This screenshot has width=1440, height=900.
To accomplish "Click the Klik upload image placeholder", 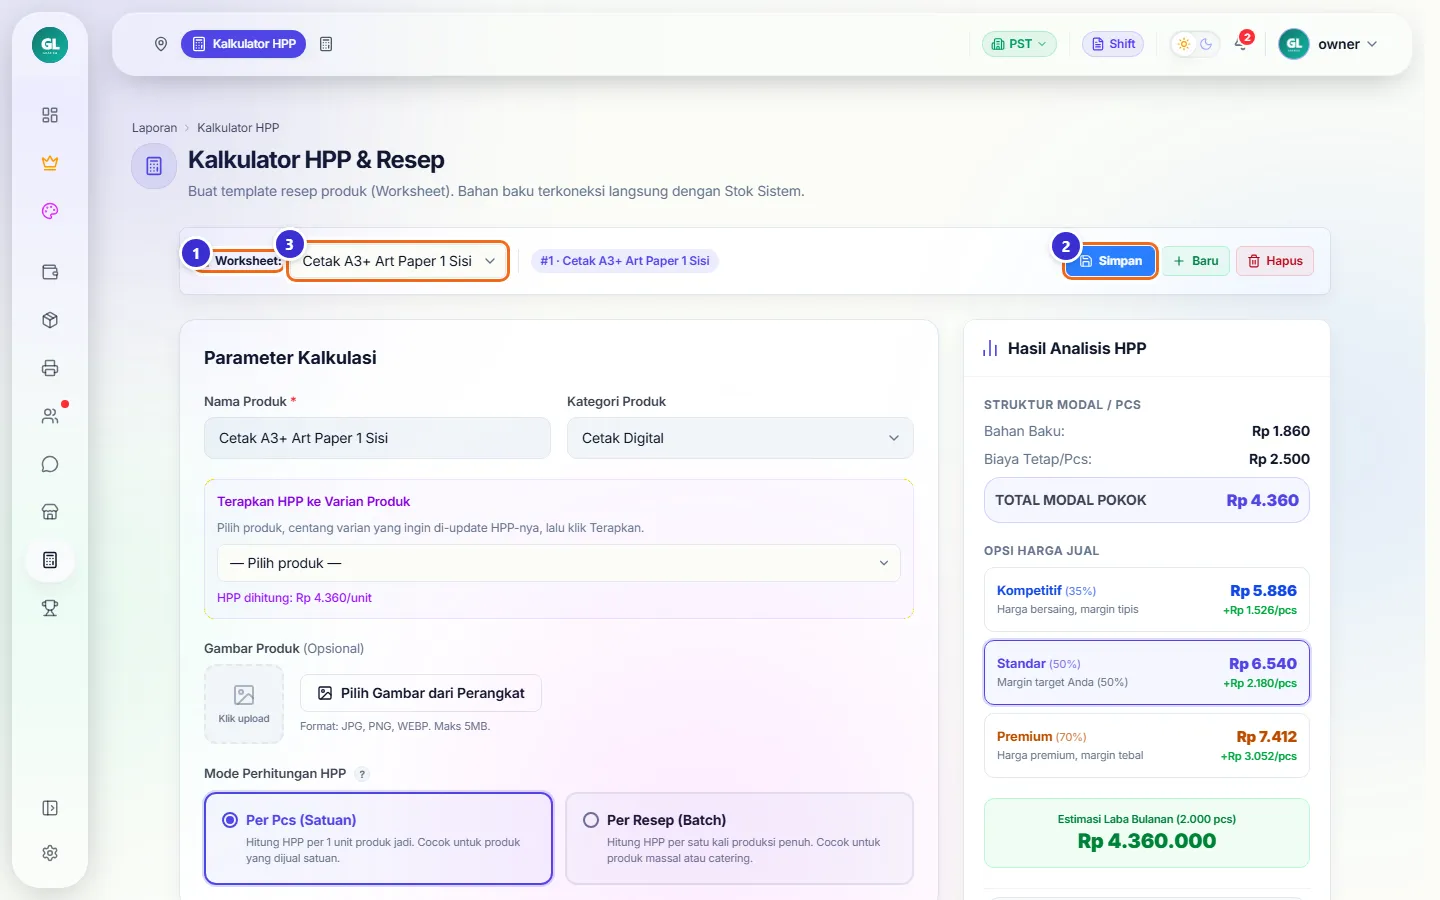I will 244,704.
